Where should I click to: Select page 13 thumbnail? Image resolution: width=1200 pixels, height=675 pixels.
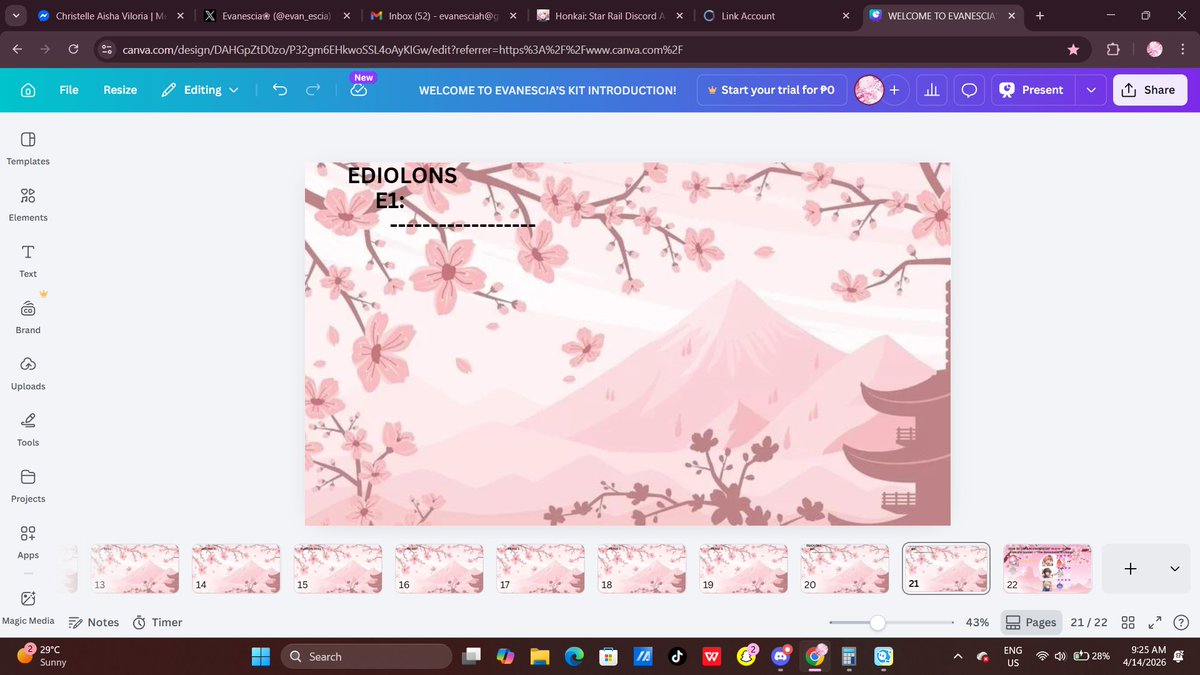pyautogui.click(x=135, y=568)
